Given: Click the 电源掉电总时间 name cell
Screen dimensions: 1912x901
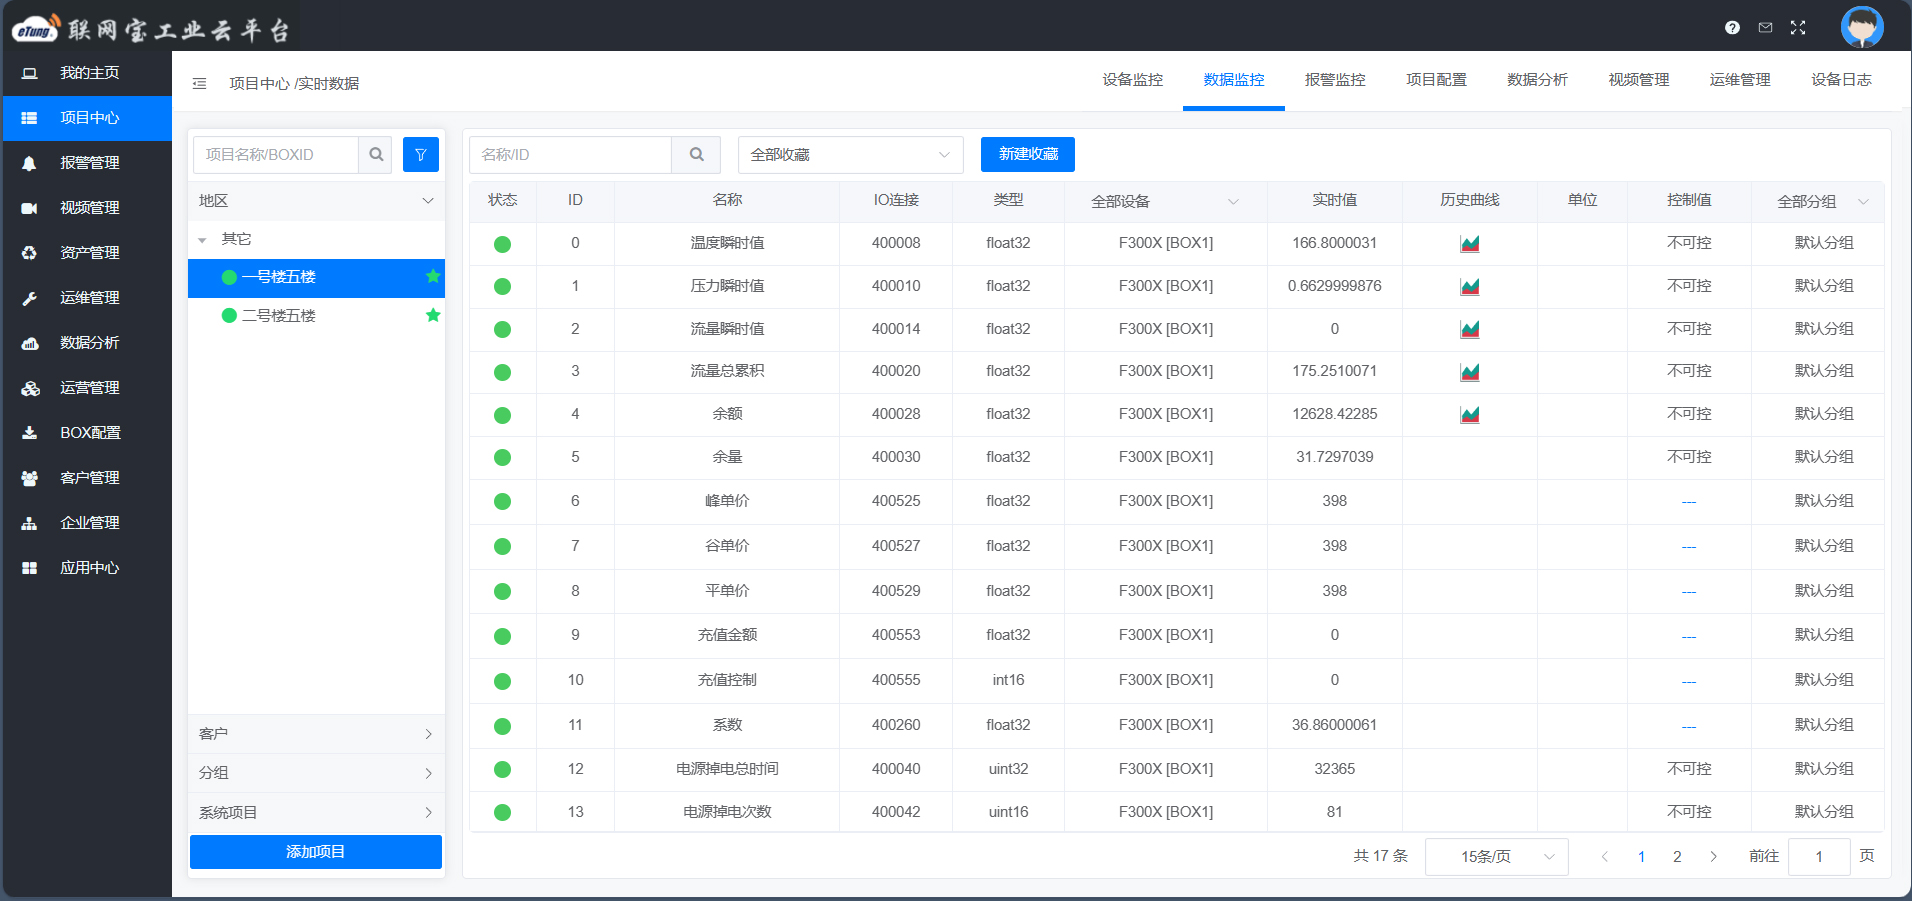Looking at the screenshot, I should coord(727,769).
